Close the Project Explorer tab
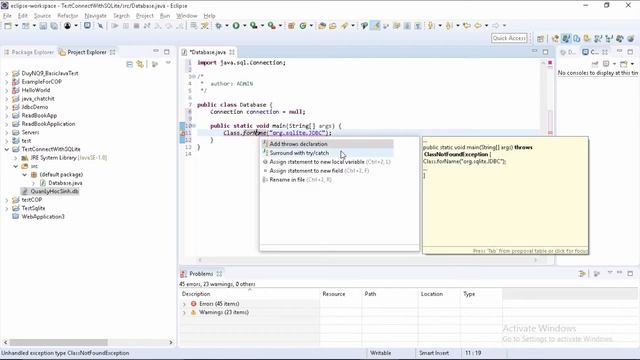 click(113, 52)
